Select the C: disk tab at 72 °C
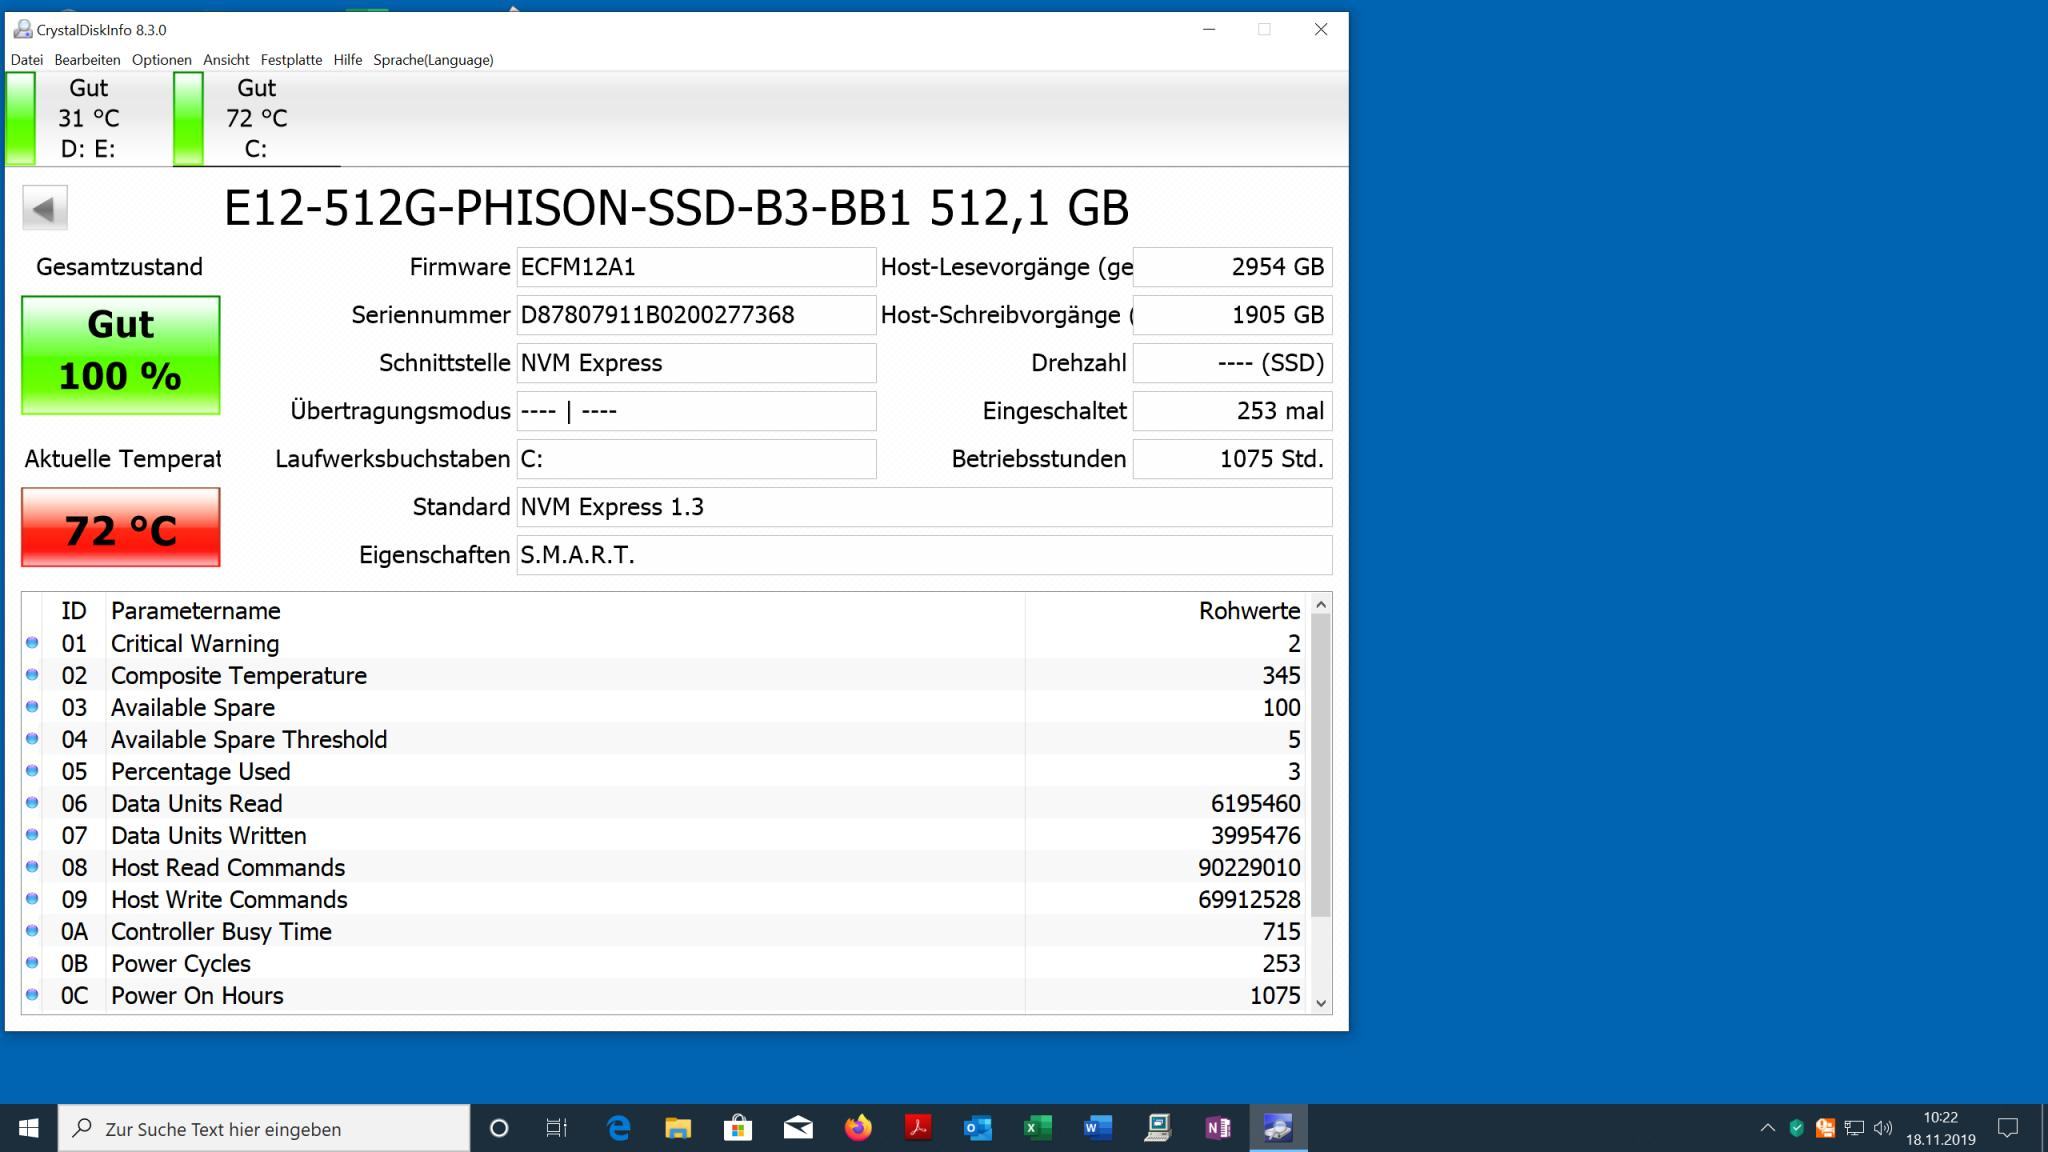 [256, 119]
